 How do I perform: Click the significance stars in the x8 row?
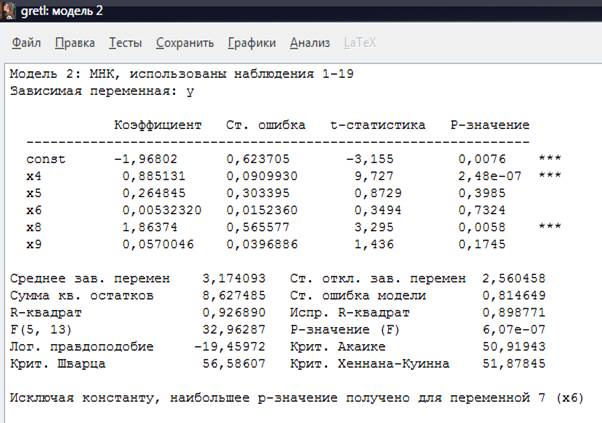point(550,226)
